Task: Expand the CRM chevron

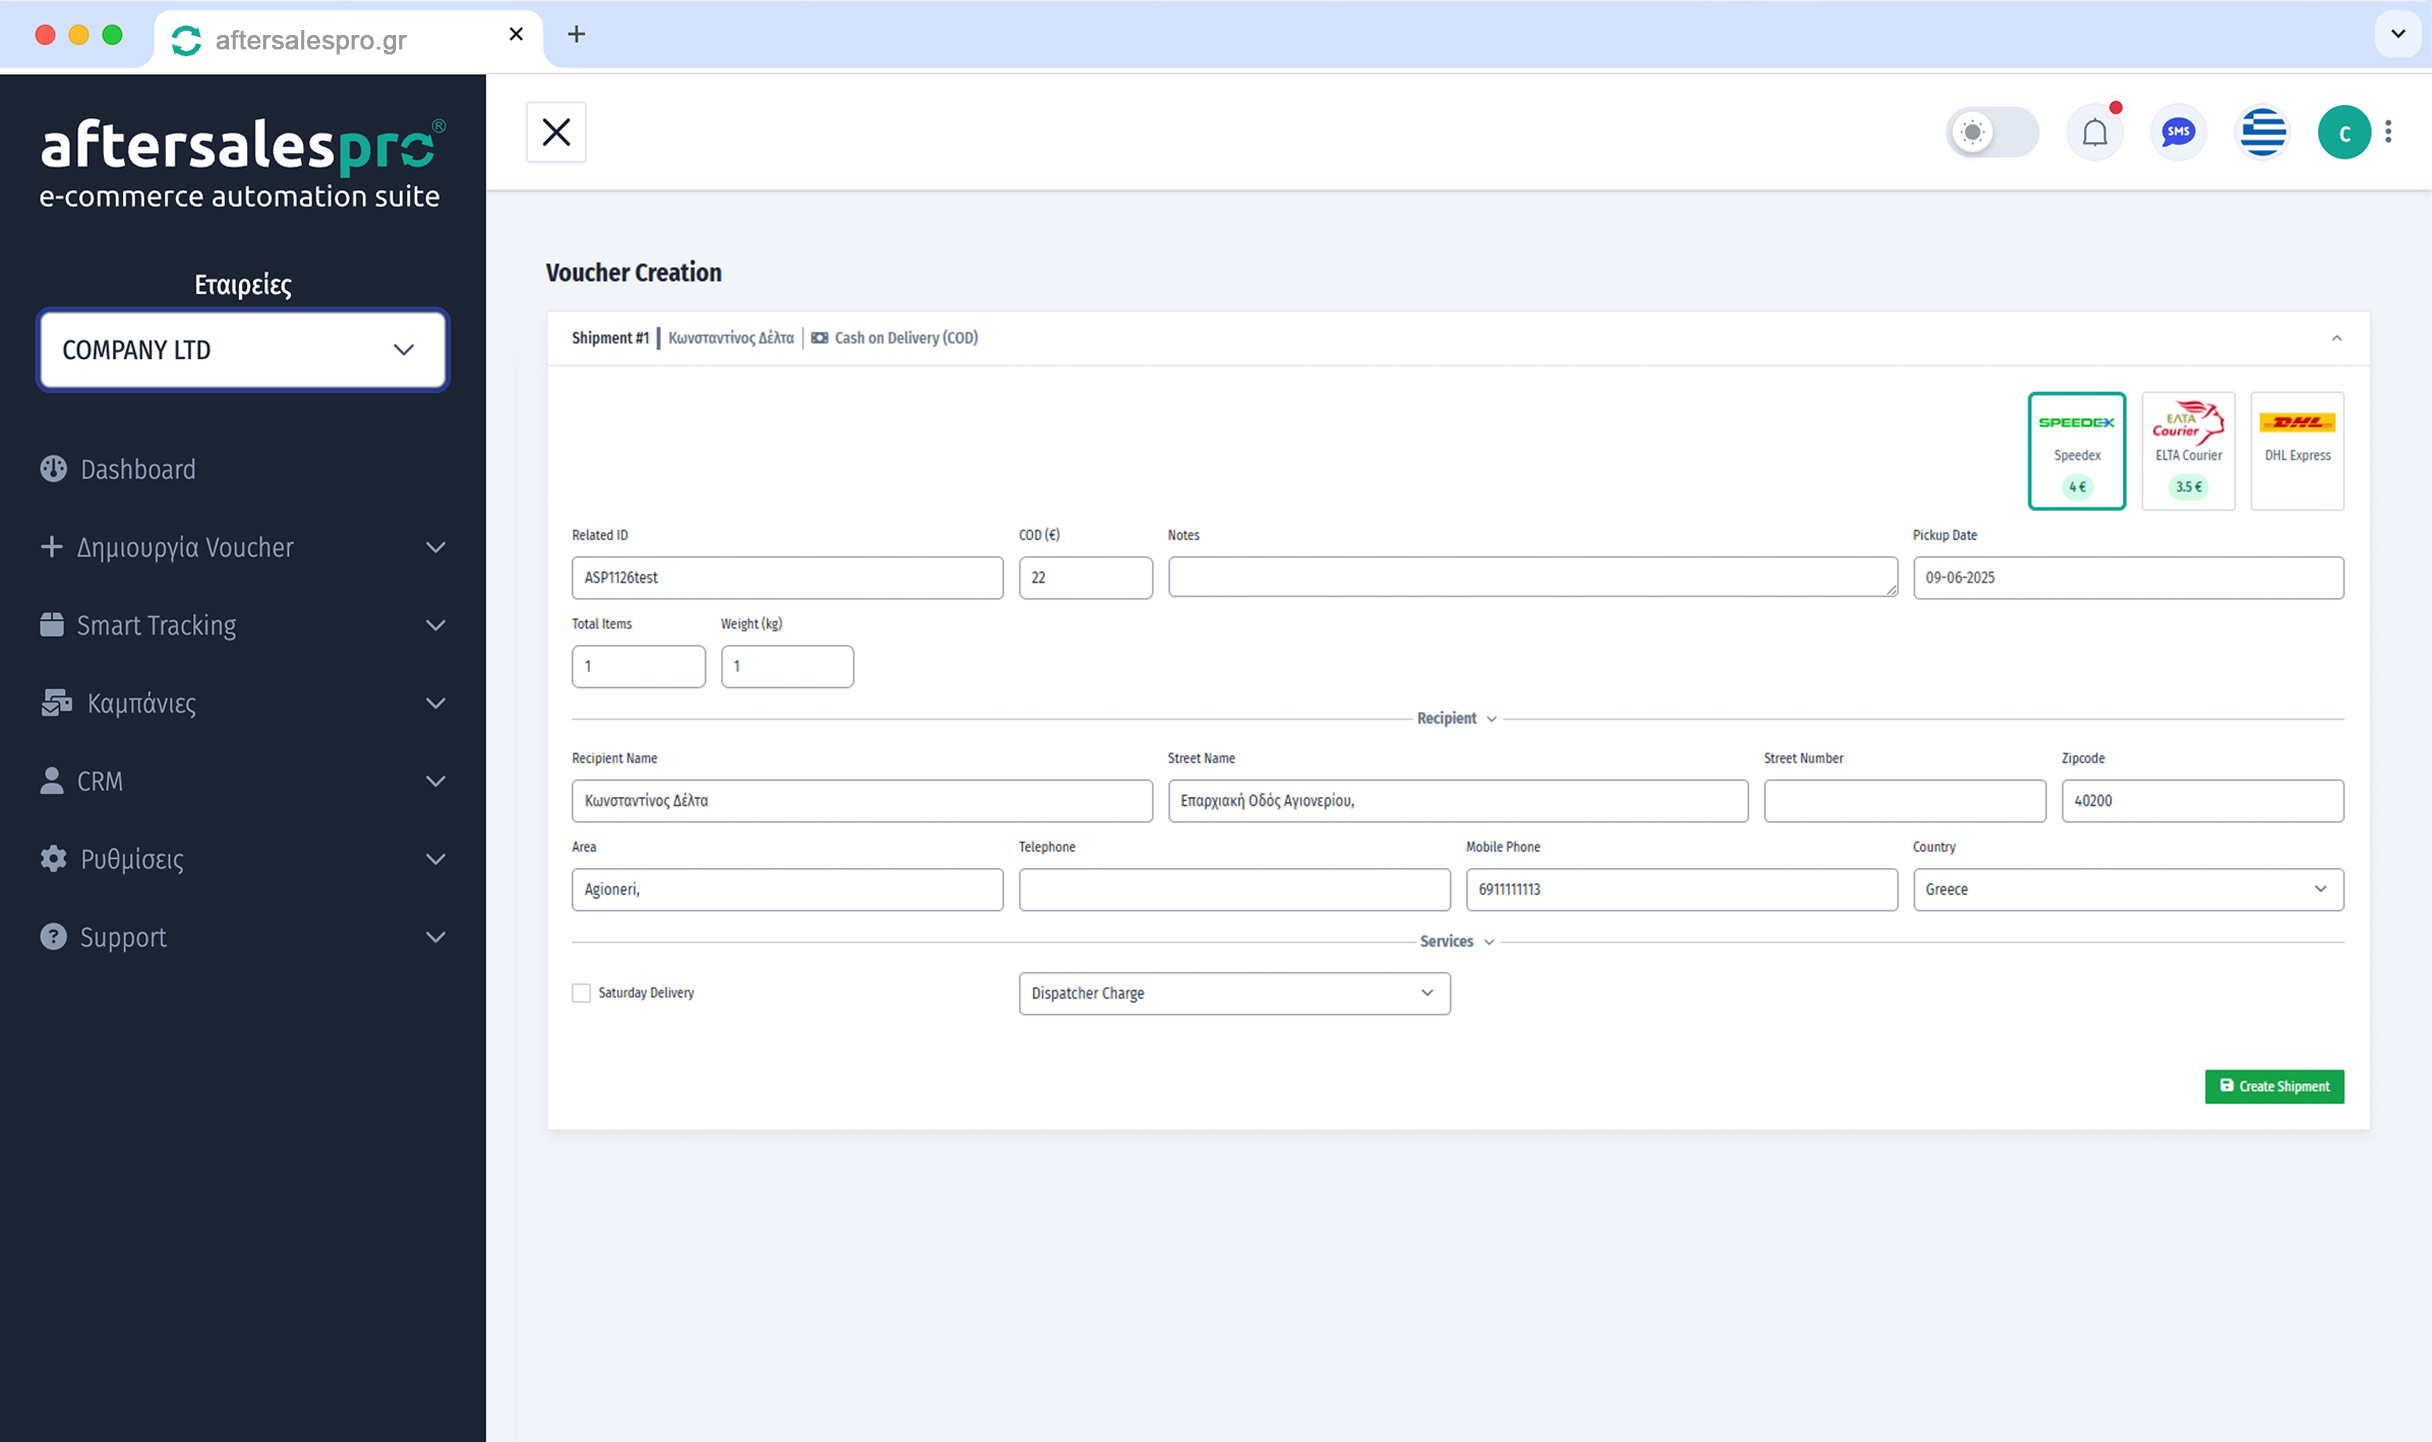Action: tap(435, 781)
